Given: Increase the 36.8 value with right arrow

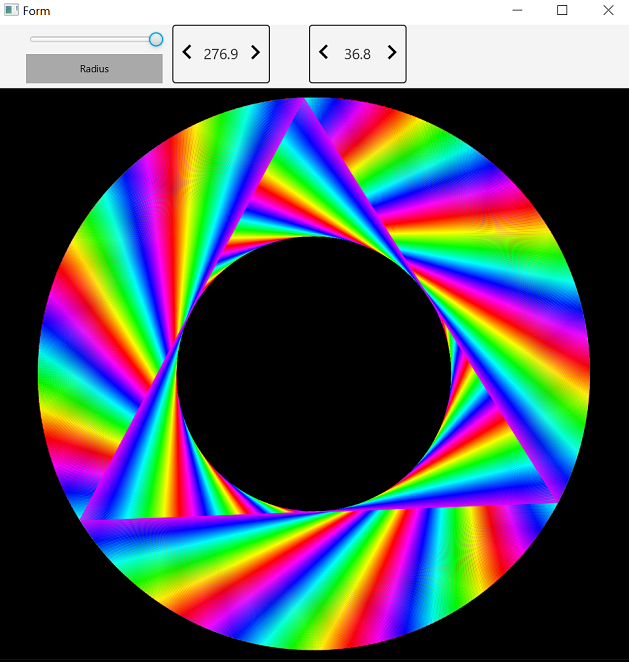Looking at the screenshot, I should pyautogui.click(x=392, y=52).
